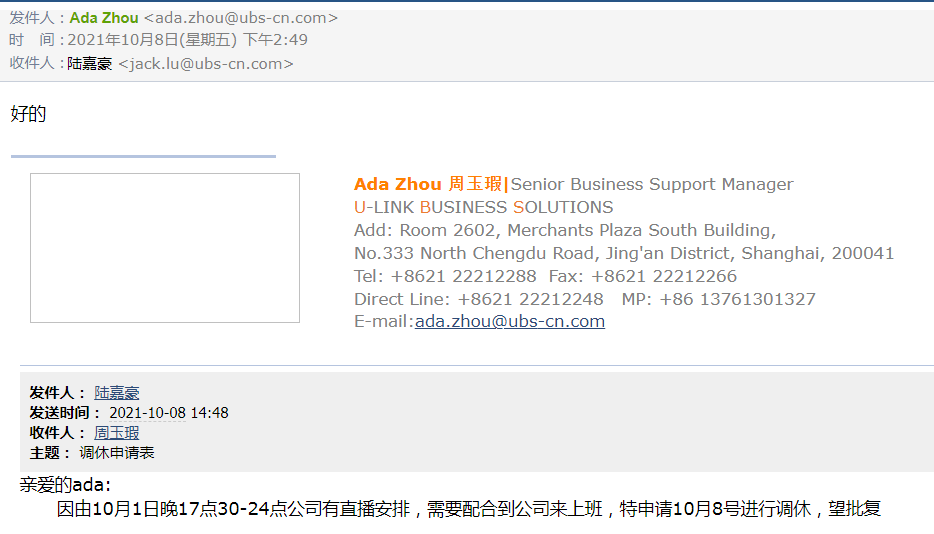This screenshot has height=534, width=934.
Task: Click the empty signature image placeholder
Action: (165, 248)
